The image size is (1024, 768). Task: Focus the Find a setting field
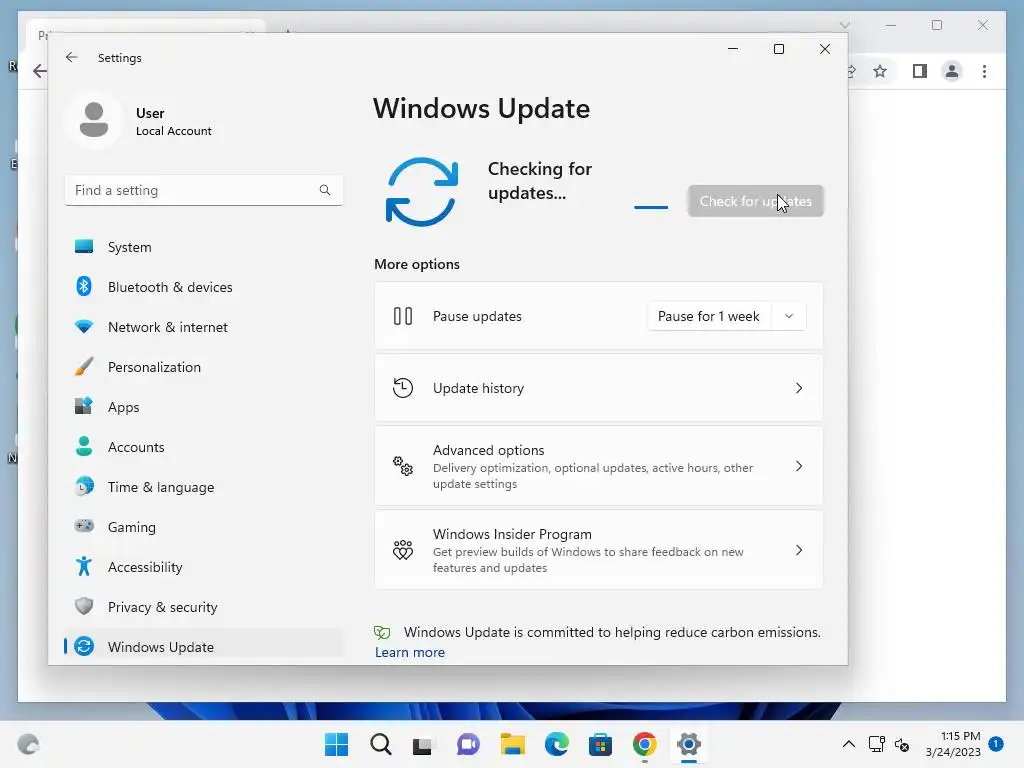204,190
